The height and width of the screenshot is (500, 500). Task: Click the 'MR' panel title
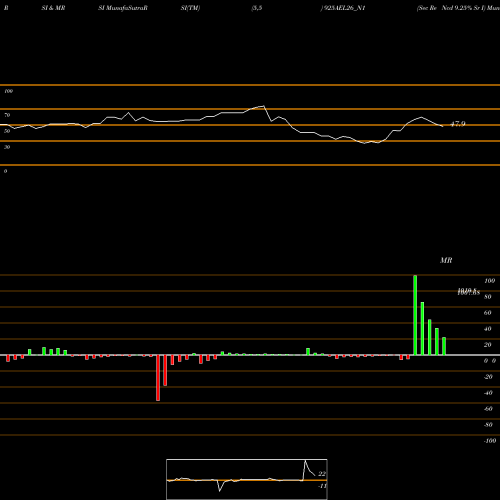click(446, 260)
